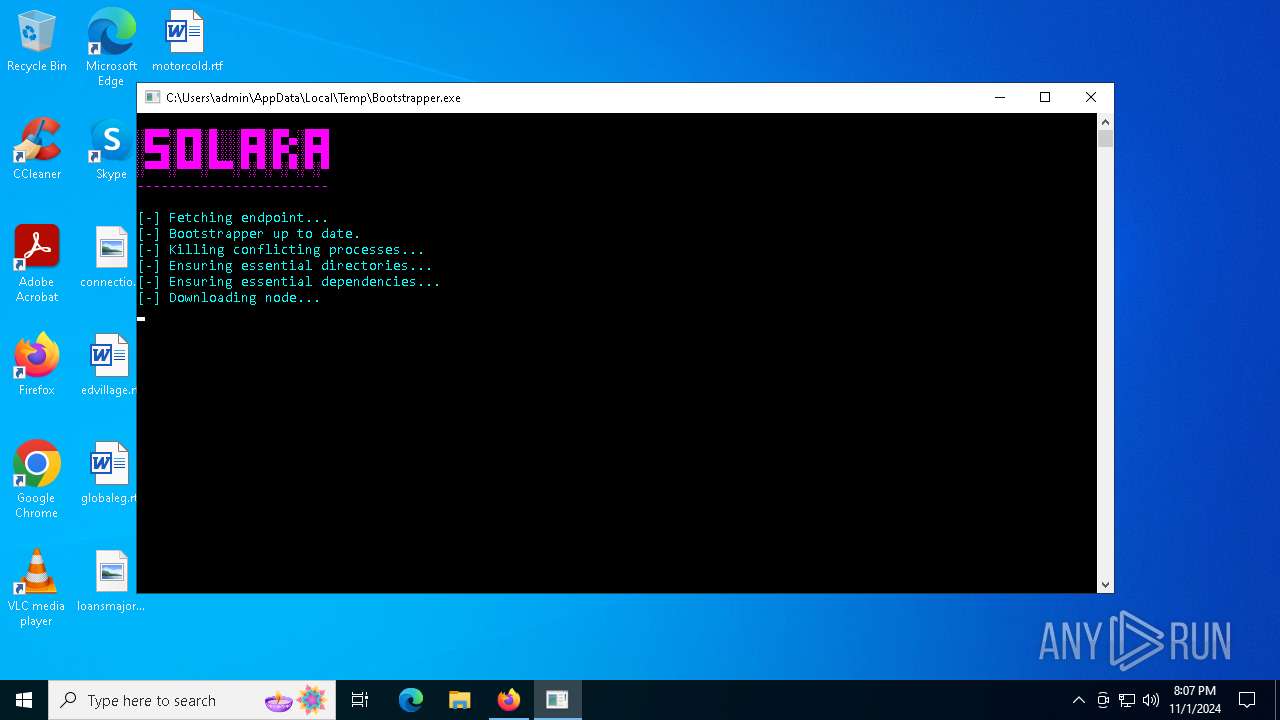This screenshot has height=720, width=1280.
Task: Open network status tray icon
Action: click(1127, 700)
